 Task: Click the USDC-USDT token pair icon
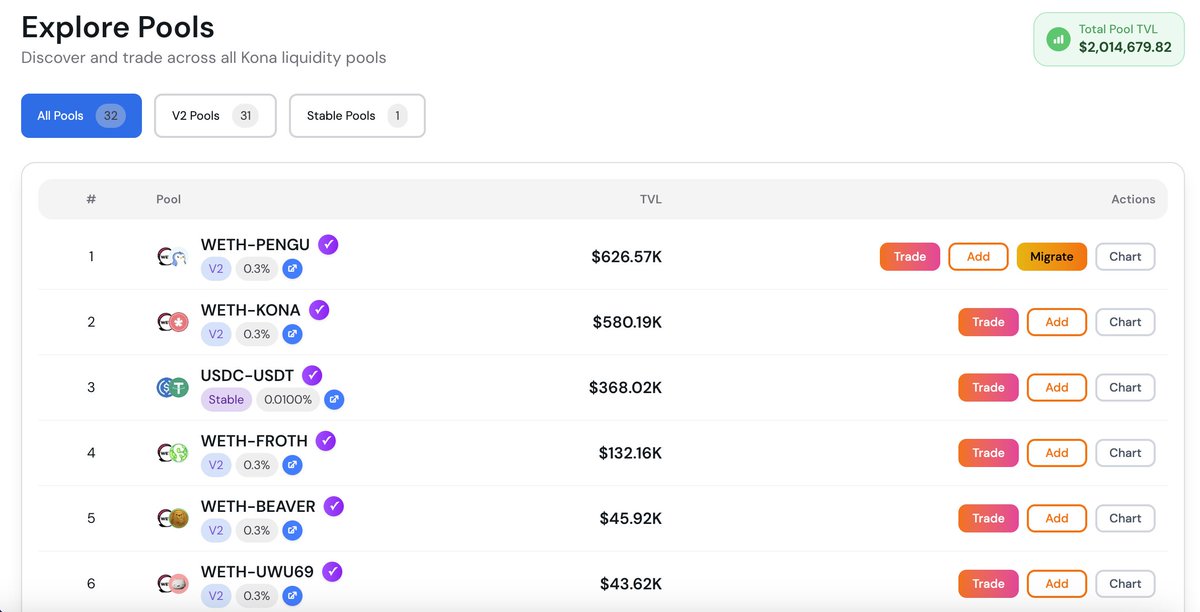click(172, 388)
